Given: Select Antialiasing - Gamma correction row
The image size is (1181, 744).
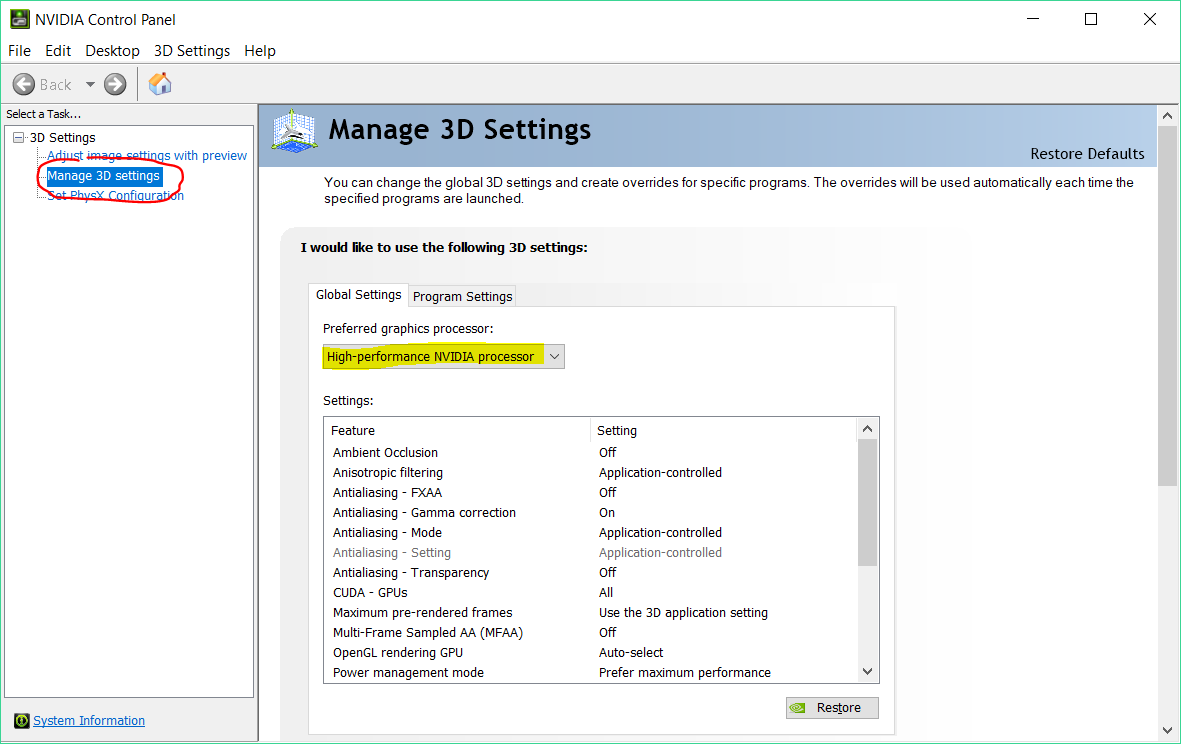Looking at the screenshot, I should click(591, 513).
